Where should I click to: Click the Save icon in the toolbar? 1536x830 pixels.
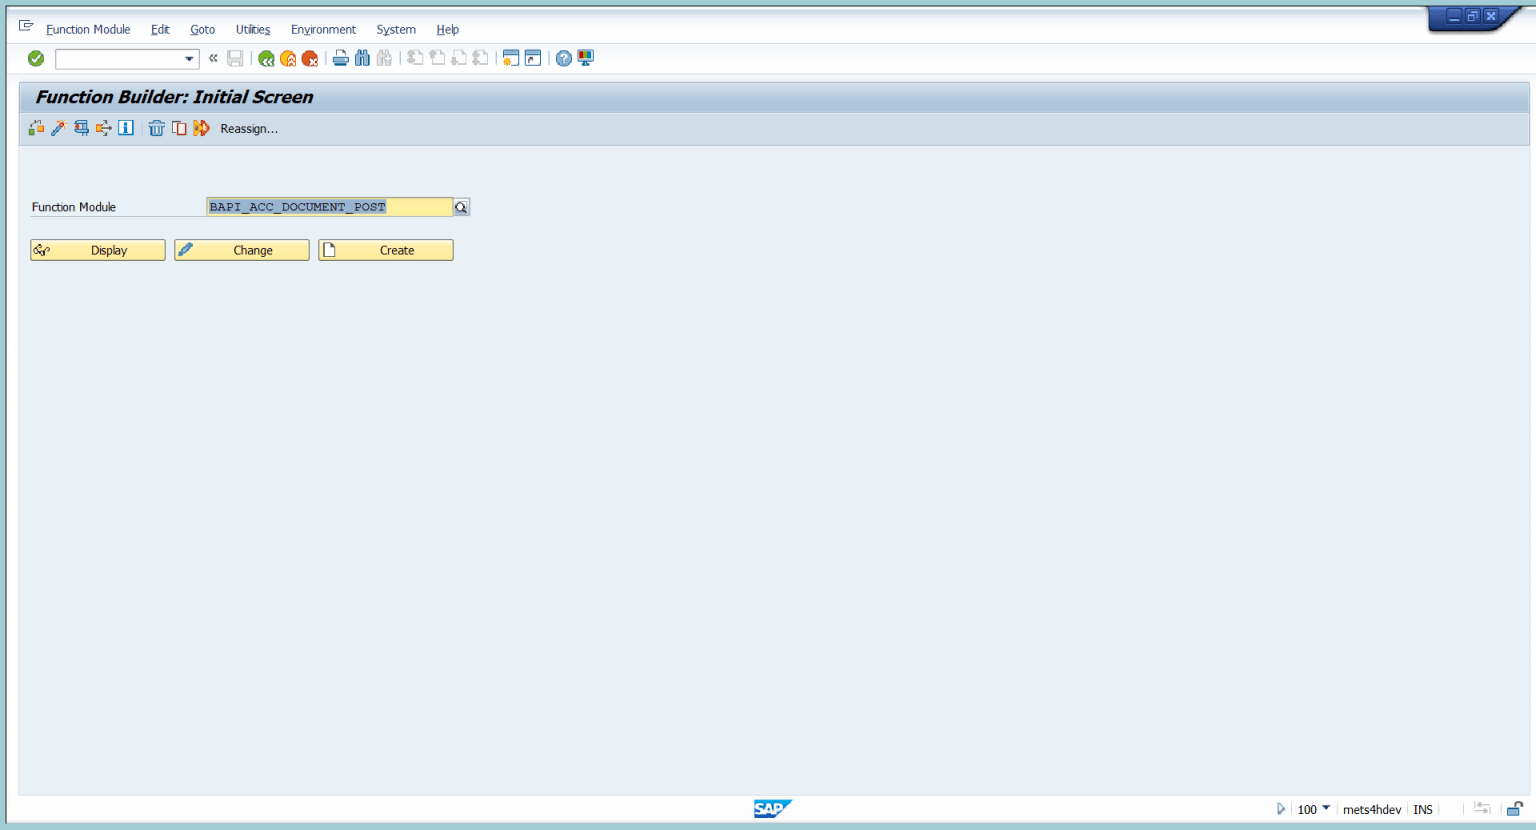(235, 58)
